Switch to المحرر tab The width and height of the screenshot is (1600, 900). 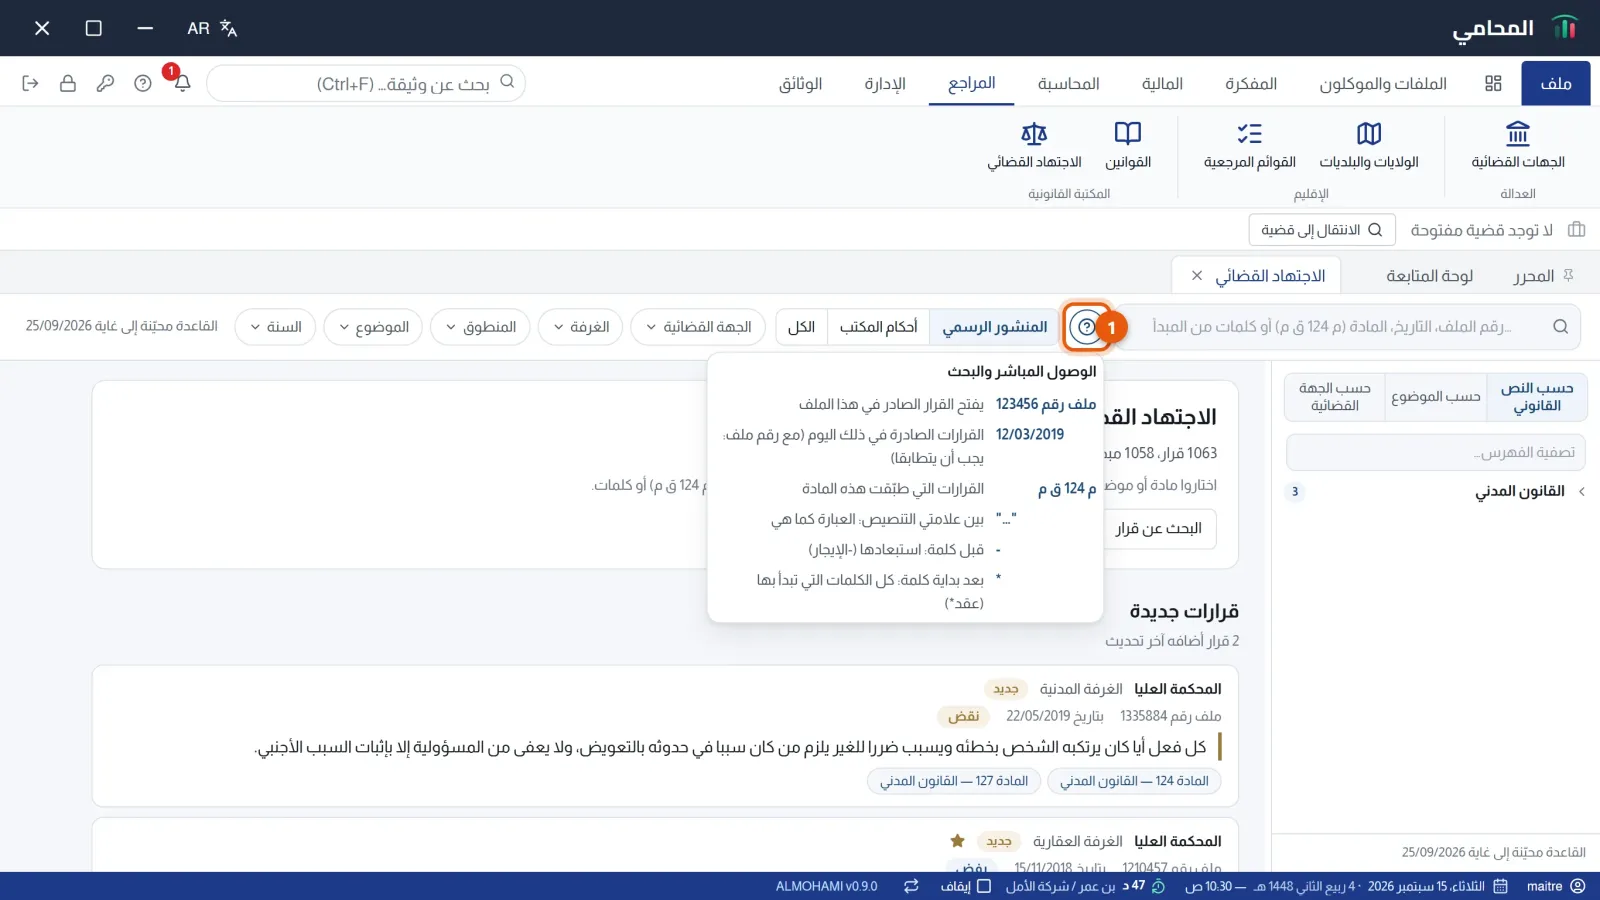(1533, 275)
